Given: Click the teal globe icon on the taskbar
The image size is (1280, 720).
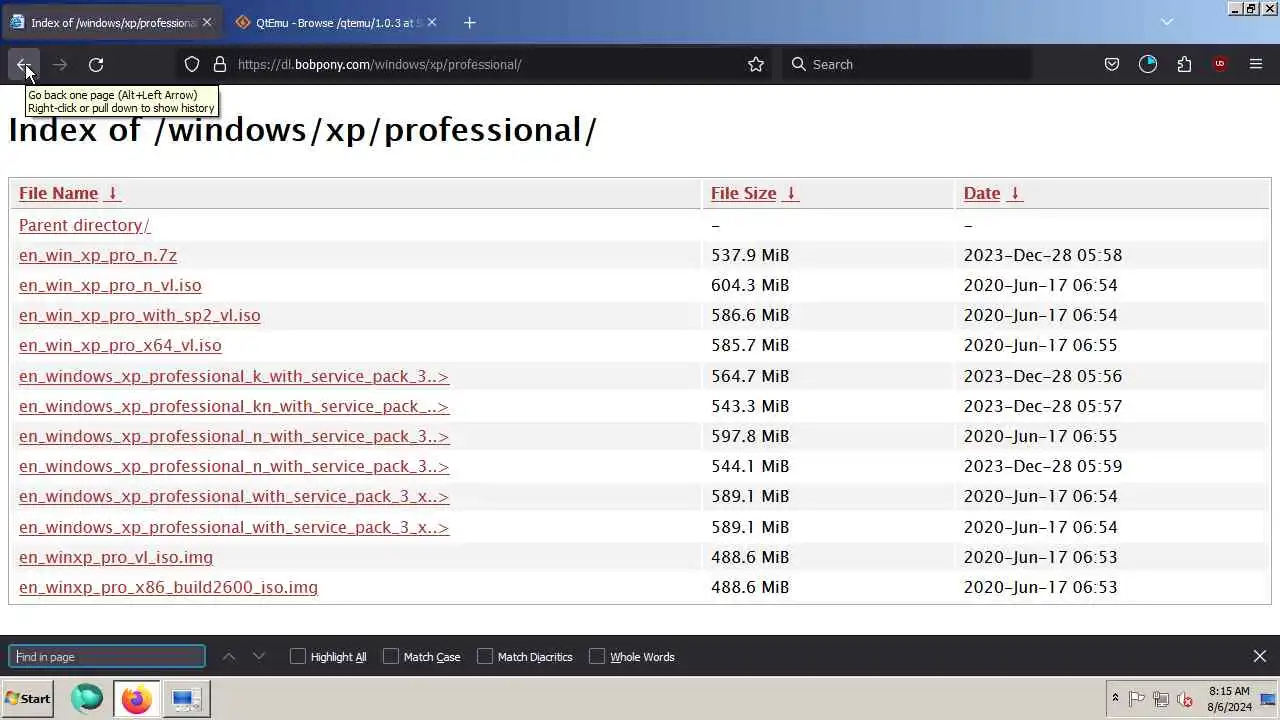Looking at the screenshot, I should tap(87, 699).
